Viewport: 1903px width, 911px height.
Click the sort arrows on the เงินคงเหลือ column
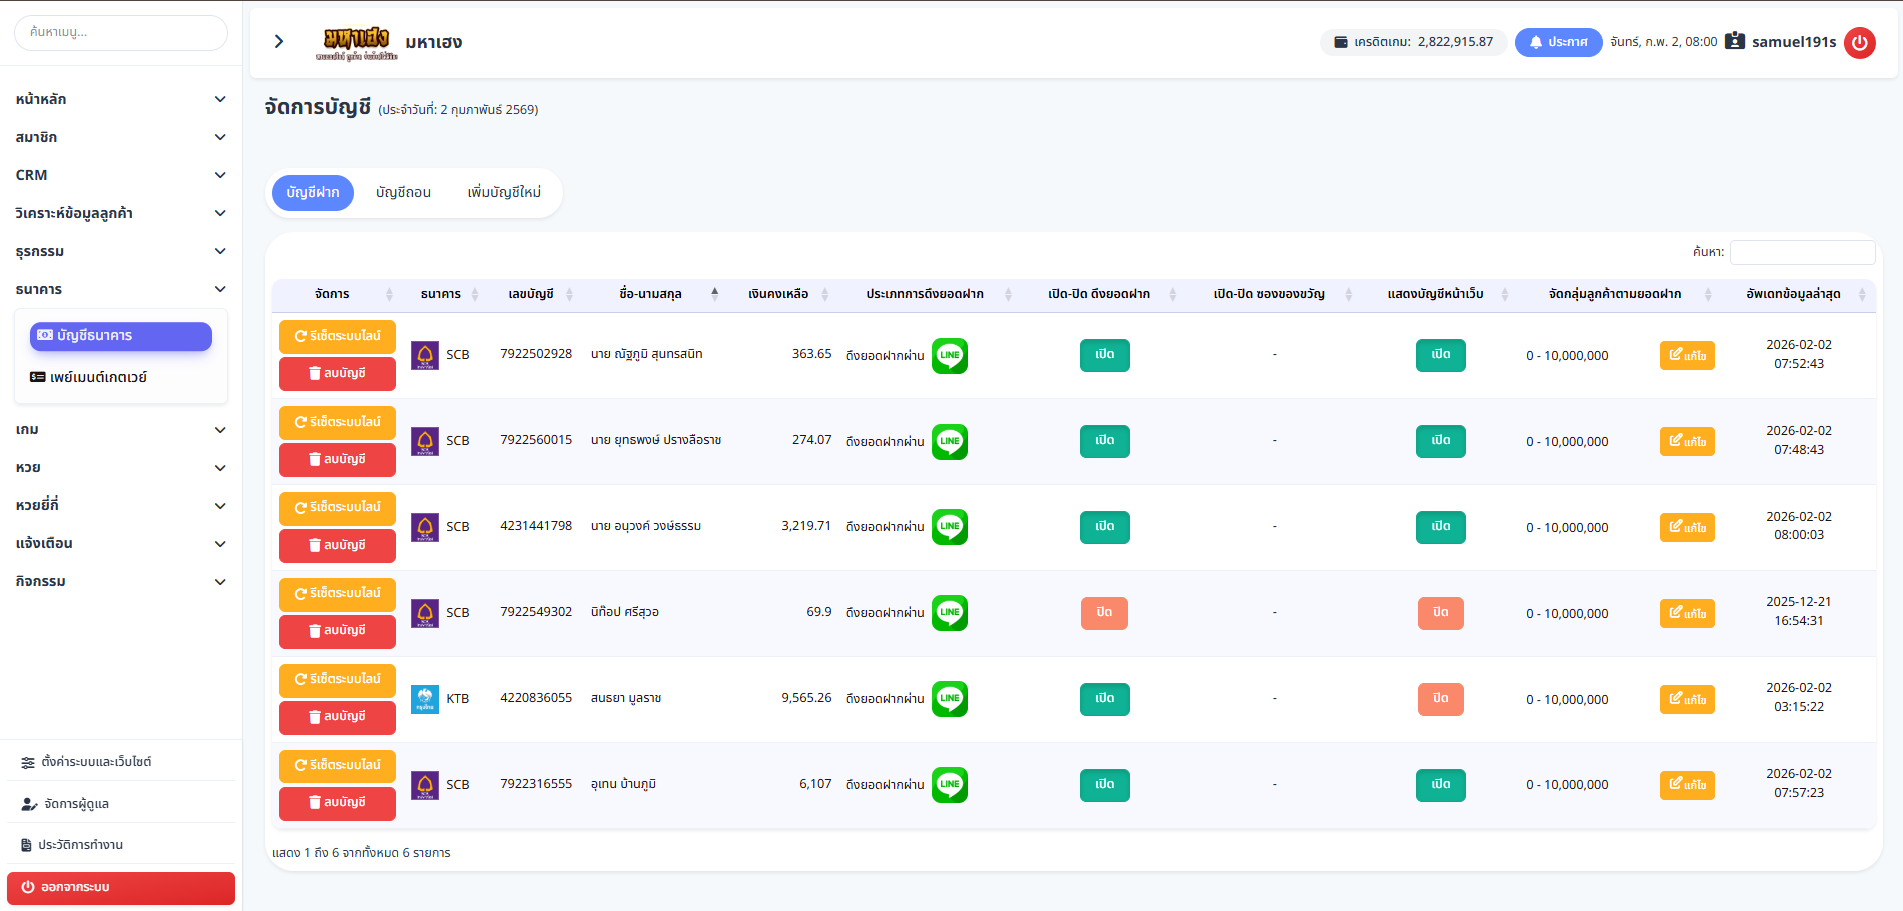coord(825,294)
